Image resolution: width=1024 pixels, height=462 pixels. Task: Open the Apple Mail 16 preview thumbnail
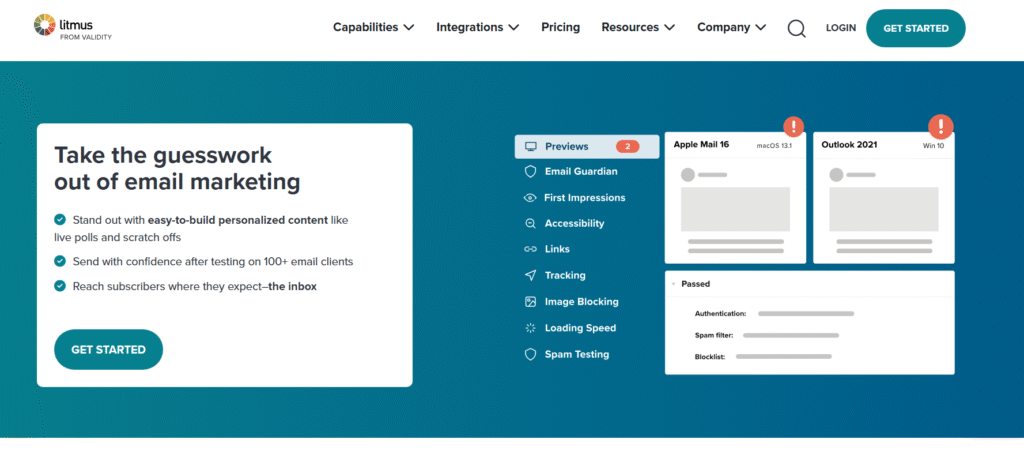735,198
